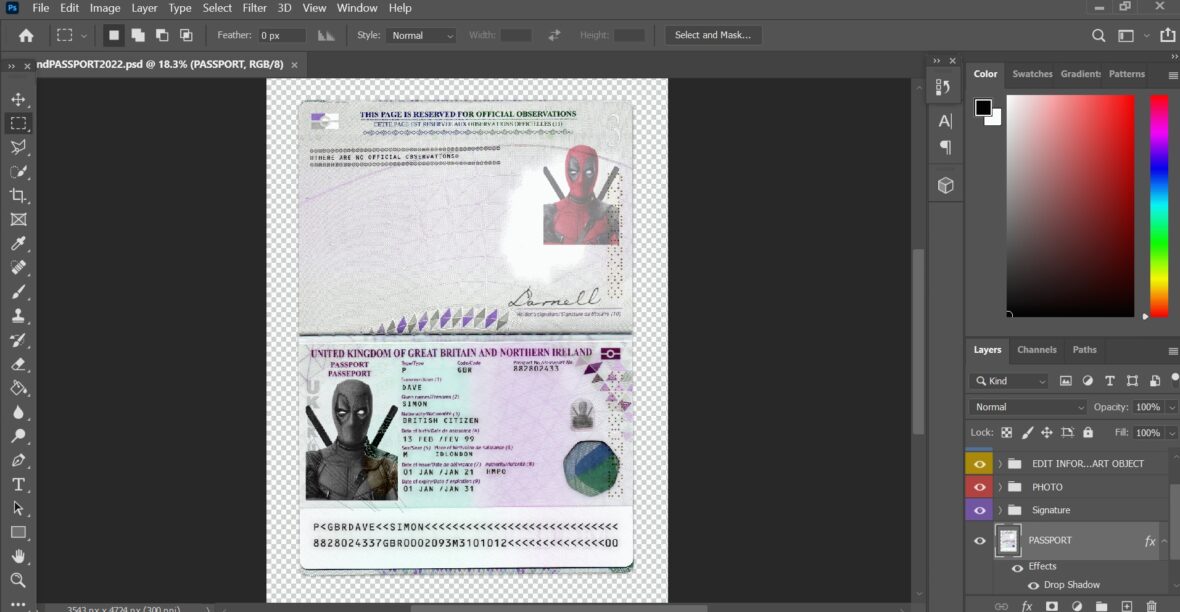Screen dimensions: 1180x612
Task: Select the Zoom tool
Action: 18,580
